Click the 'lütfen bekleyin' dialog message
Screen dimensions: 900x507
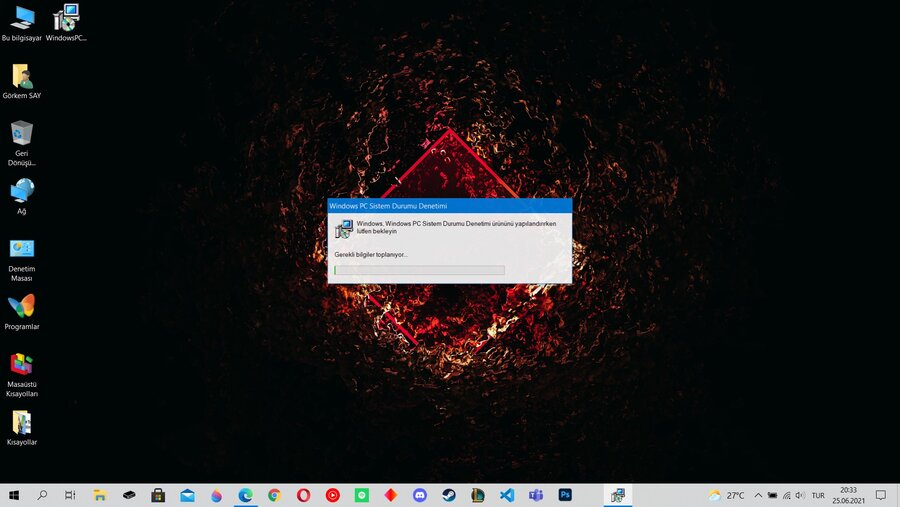coord(377,231)
